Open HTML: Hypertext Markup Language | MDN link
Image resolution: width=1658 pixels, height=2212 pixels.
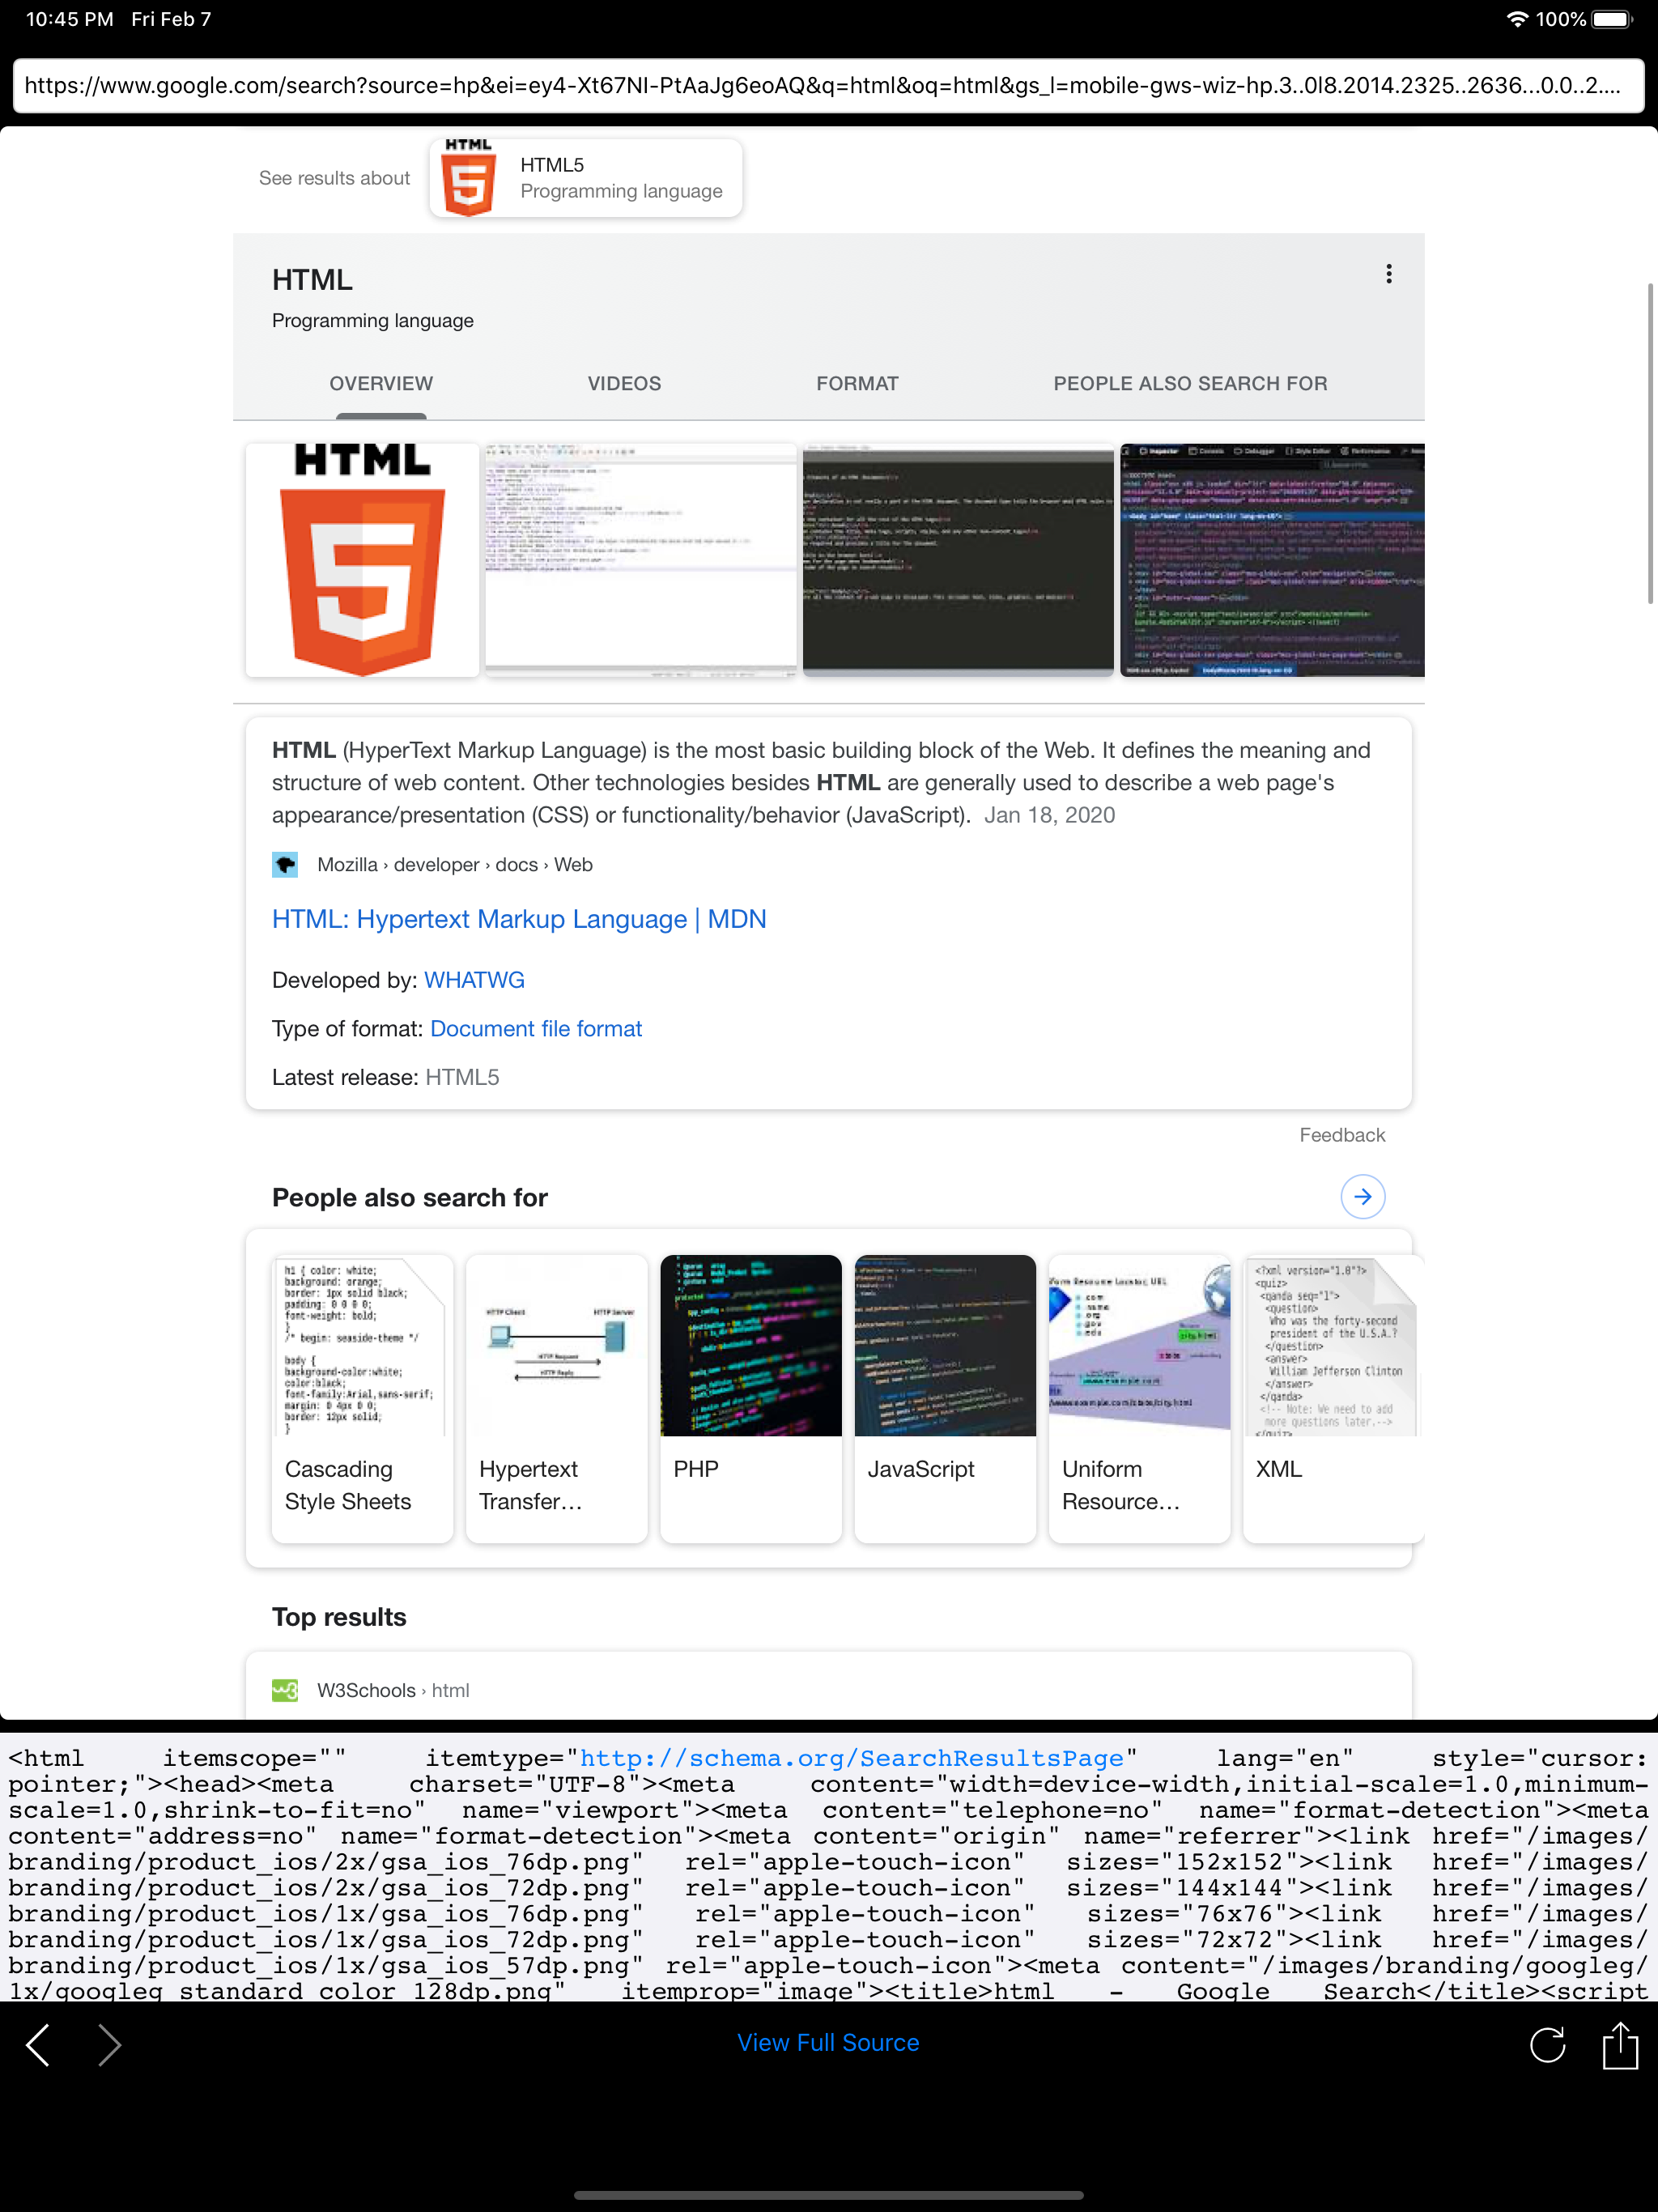[519, 919]
